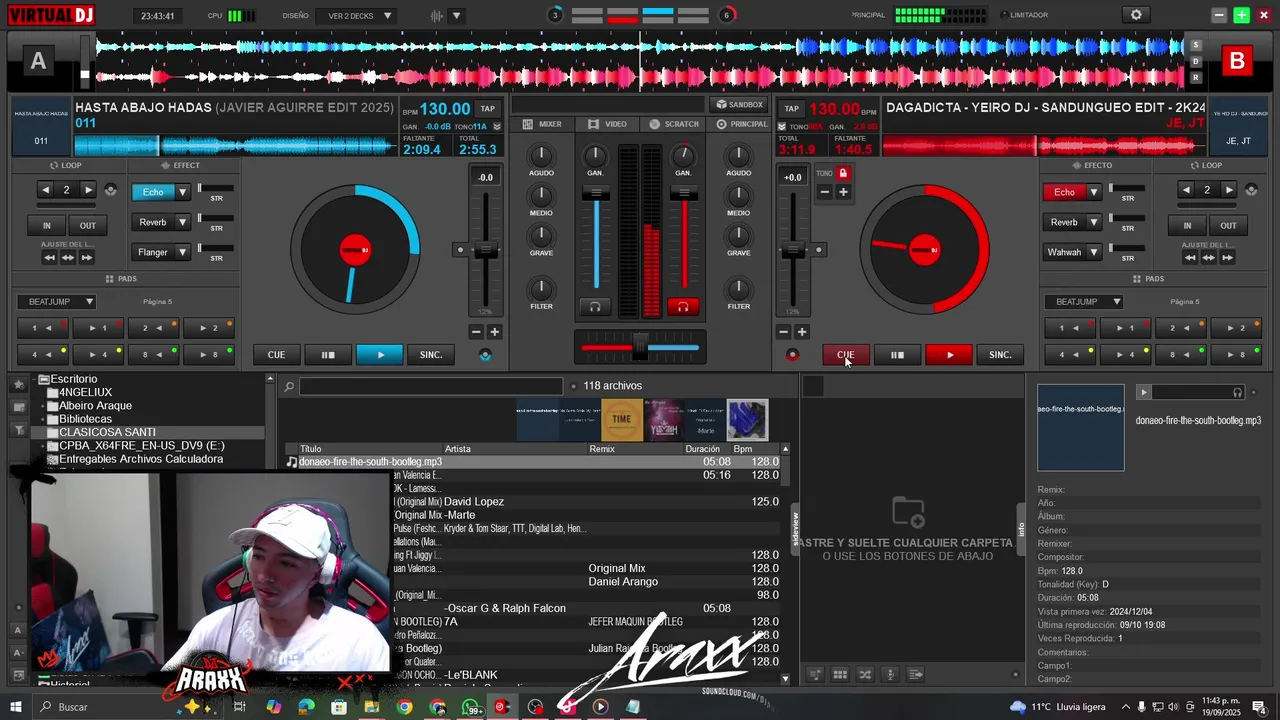This screenshot has width=1280, height=720.
Task: Raise deck B key with TONO plus
Action: tap(843, 192)
